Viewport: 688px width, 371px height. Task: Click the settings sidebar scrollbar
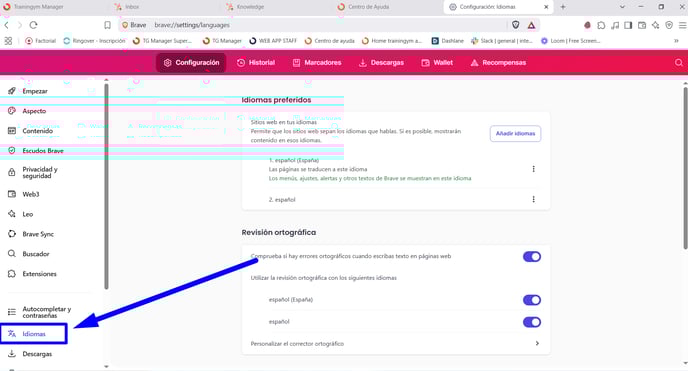click(x=106, y=186)
